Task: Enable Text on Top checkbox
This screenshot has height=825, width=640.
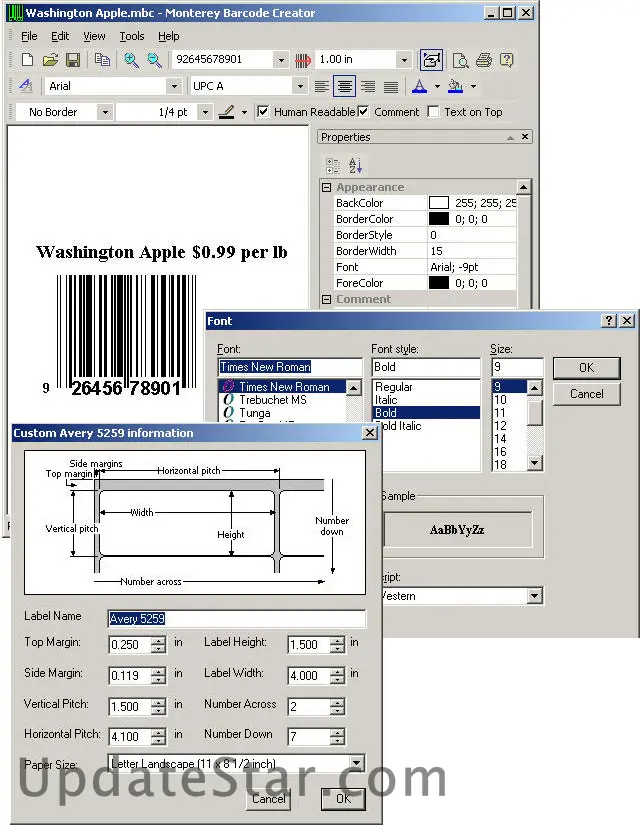Action: click(433, 112)
